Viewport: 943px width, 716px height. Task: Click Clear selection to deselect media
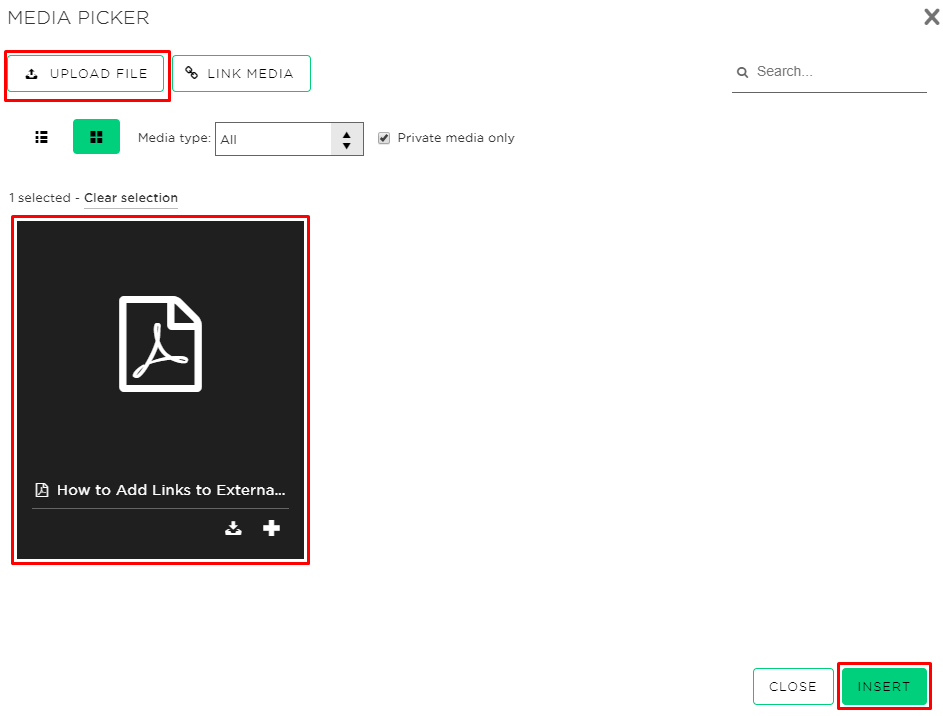pos(130,197)
